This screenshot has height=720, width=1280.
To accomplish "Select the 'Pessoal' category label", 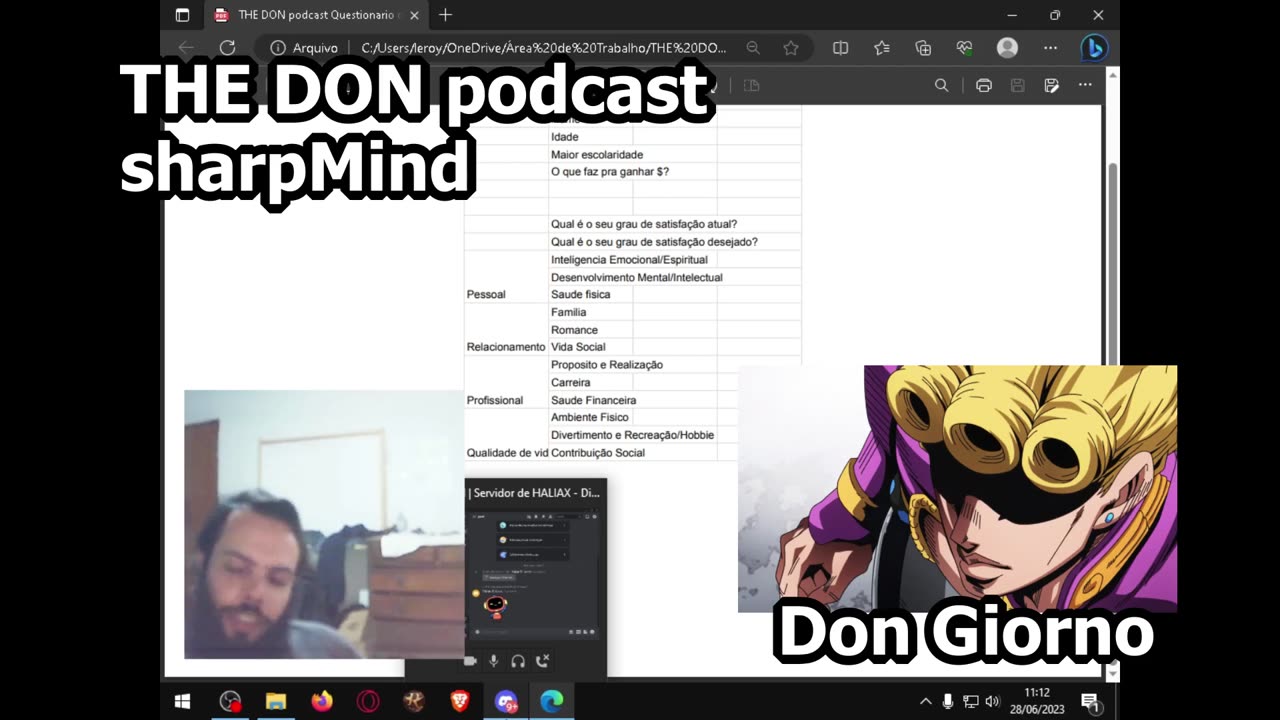I will (x=486, y=295).
